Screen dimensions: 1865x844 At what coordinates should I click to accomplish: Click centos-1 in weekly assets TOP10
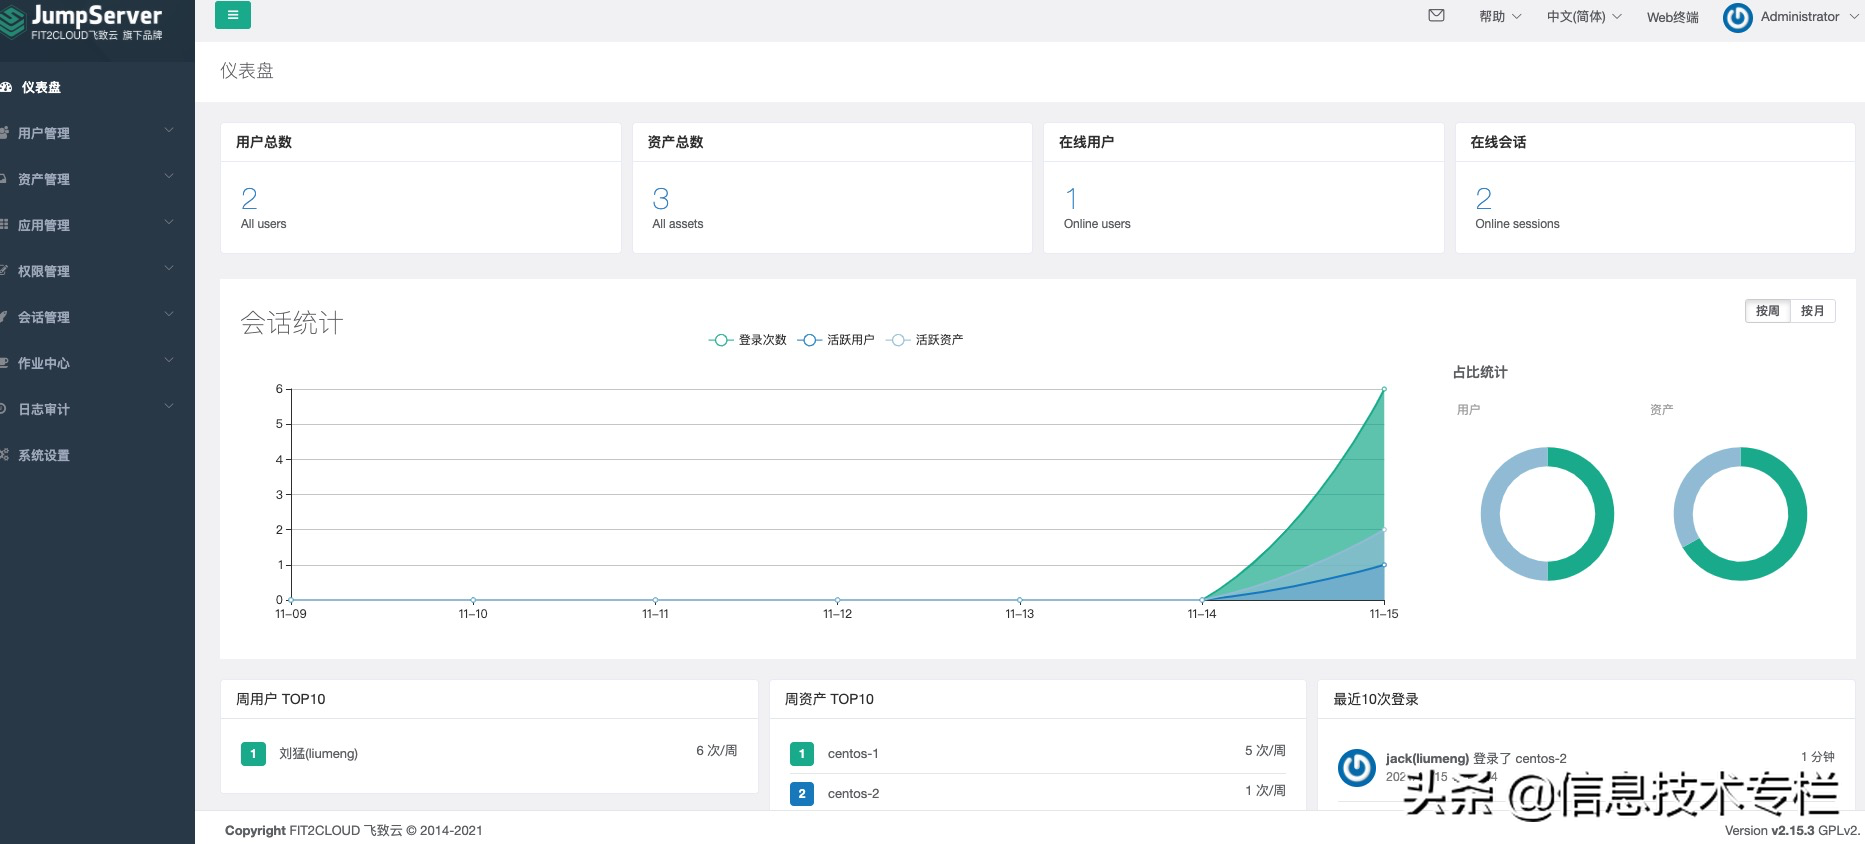(x=853, y=753)
